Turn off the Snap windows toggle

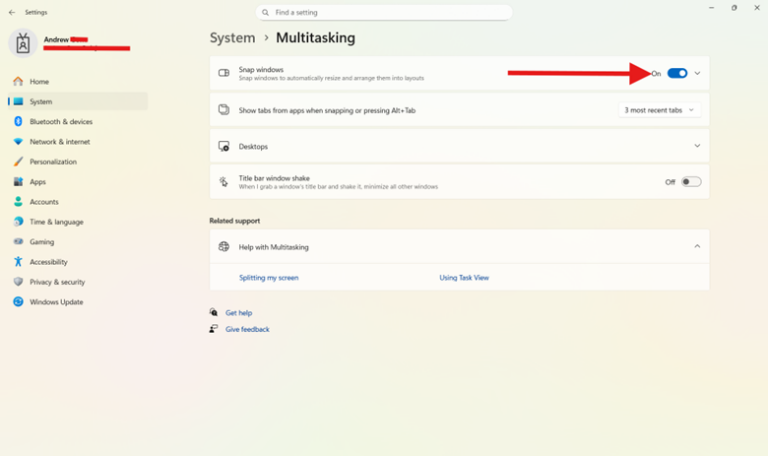pos(677,73)
